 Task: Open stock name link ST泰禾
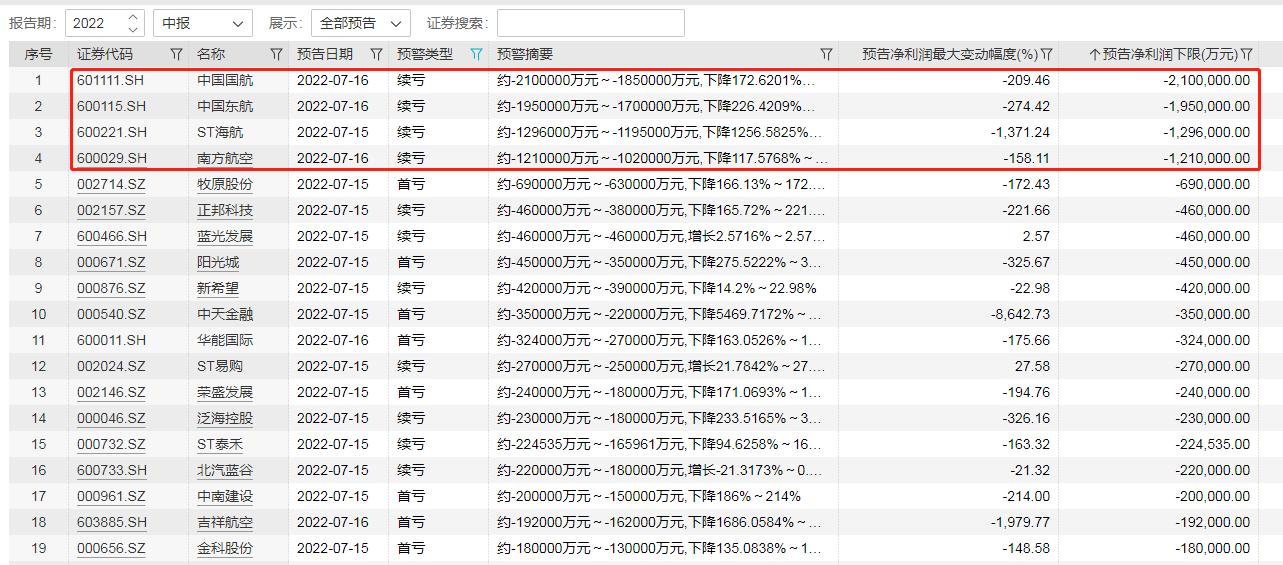(220, 444)
